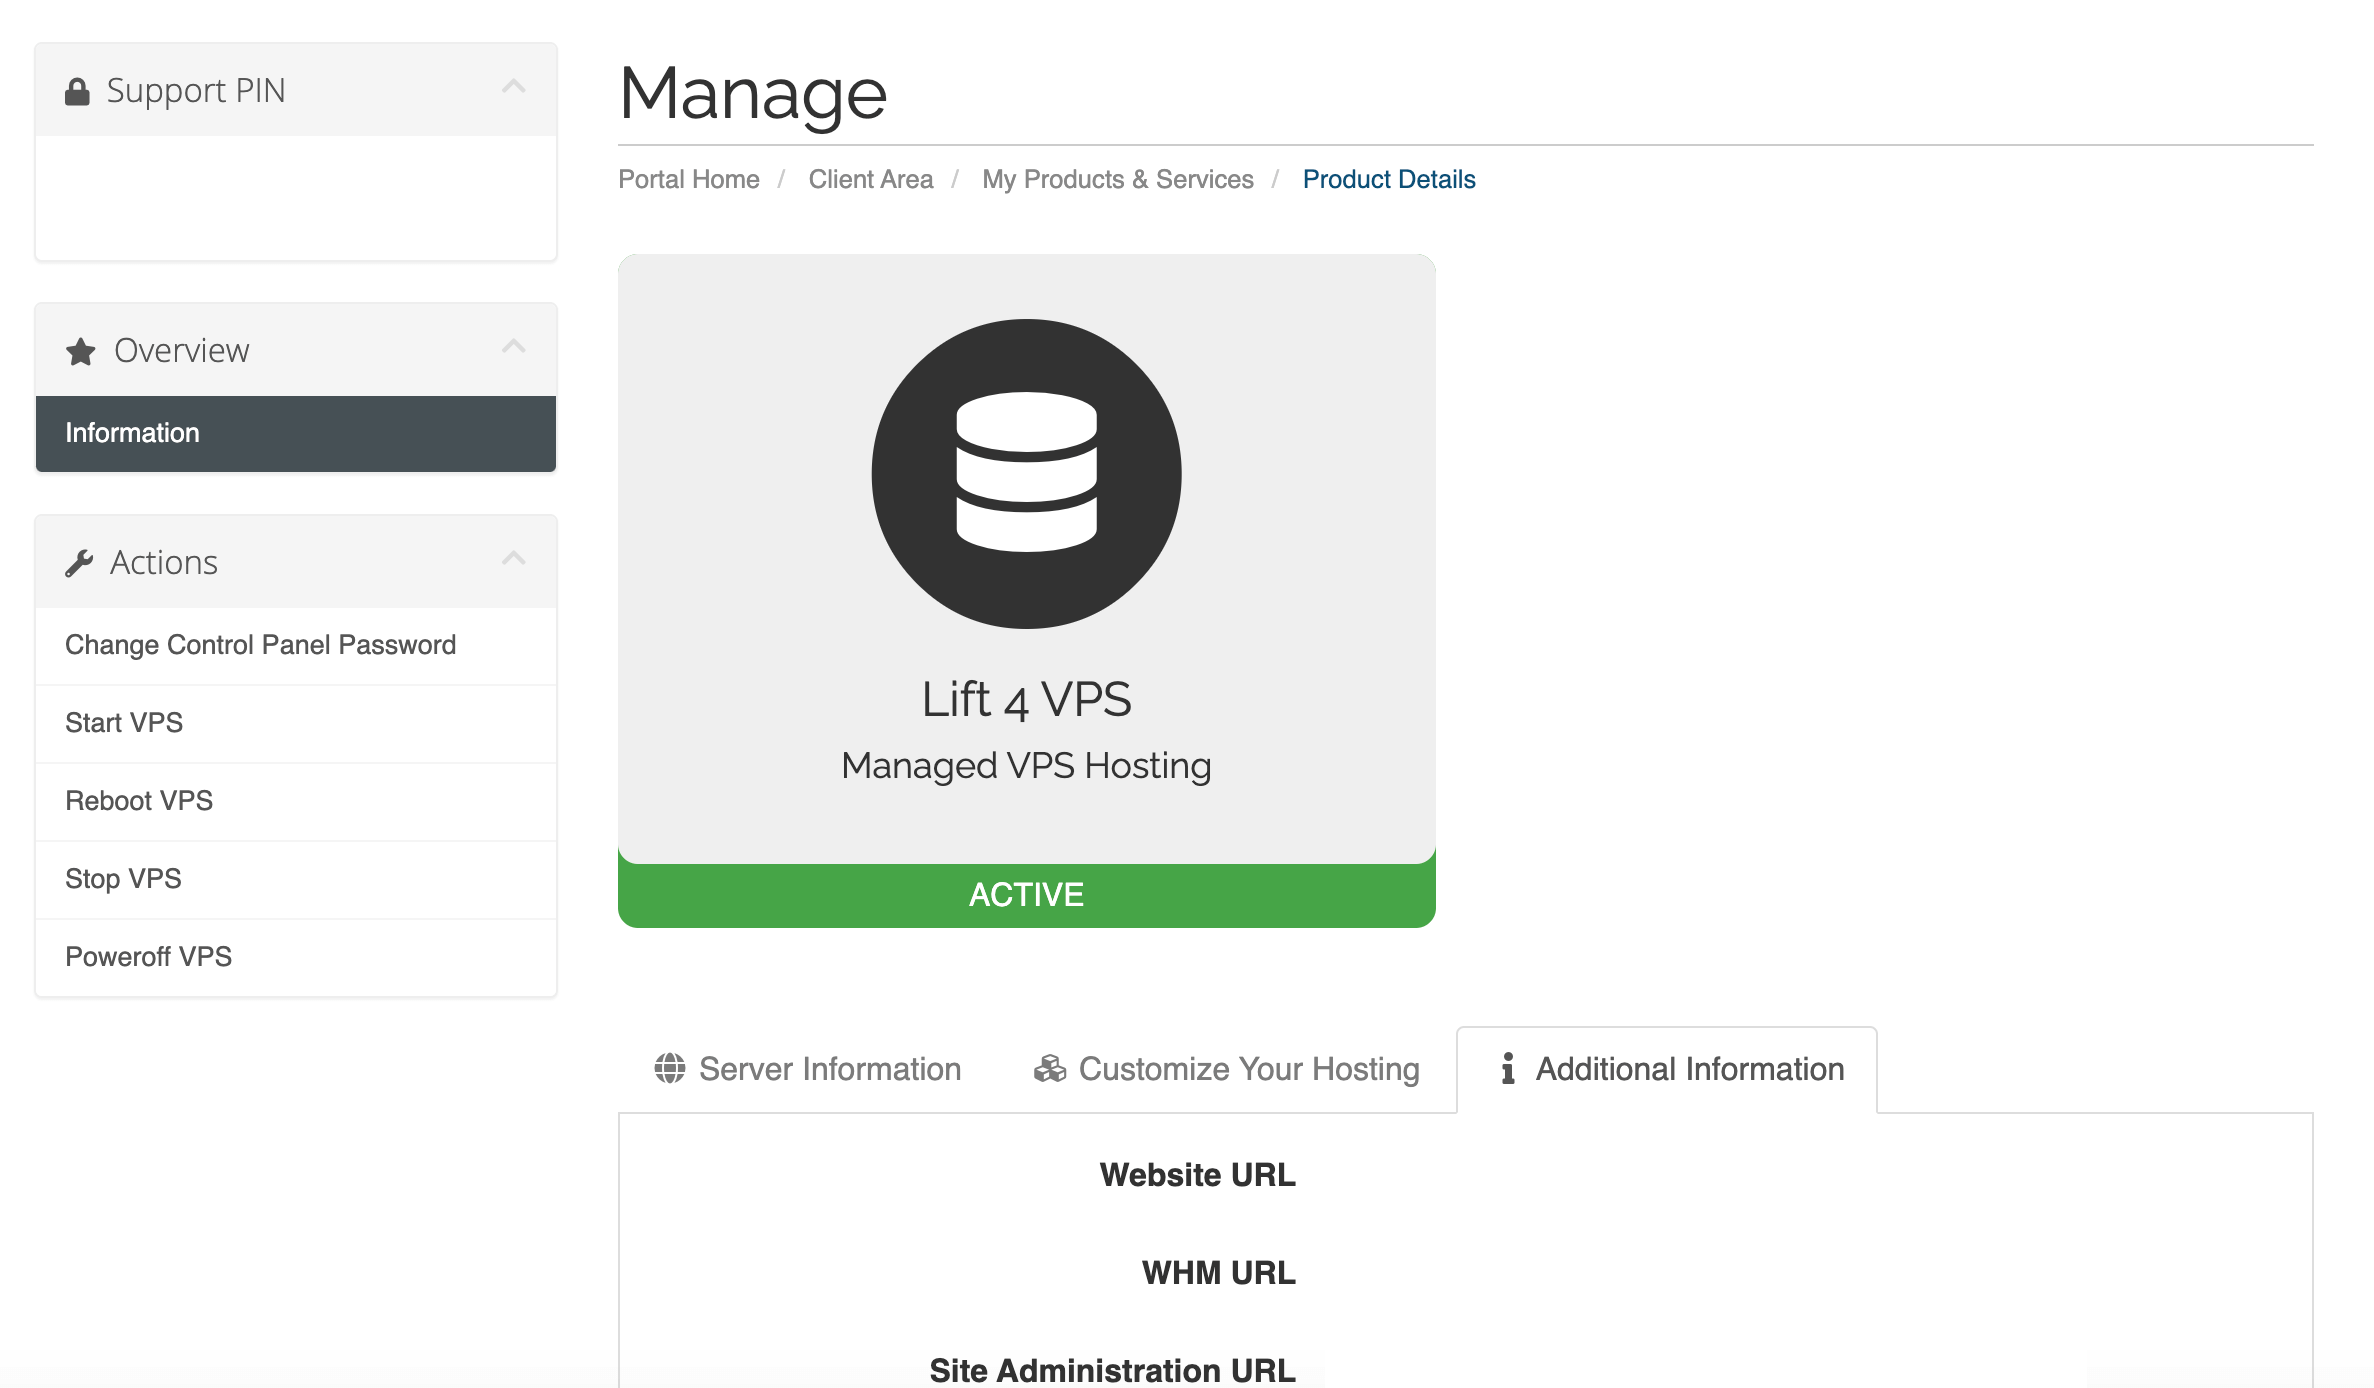Collapse the Overview panel chevron

click(x=514, y=347)
